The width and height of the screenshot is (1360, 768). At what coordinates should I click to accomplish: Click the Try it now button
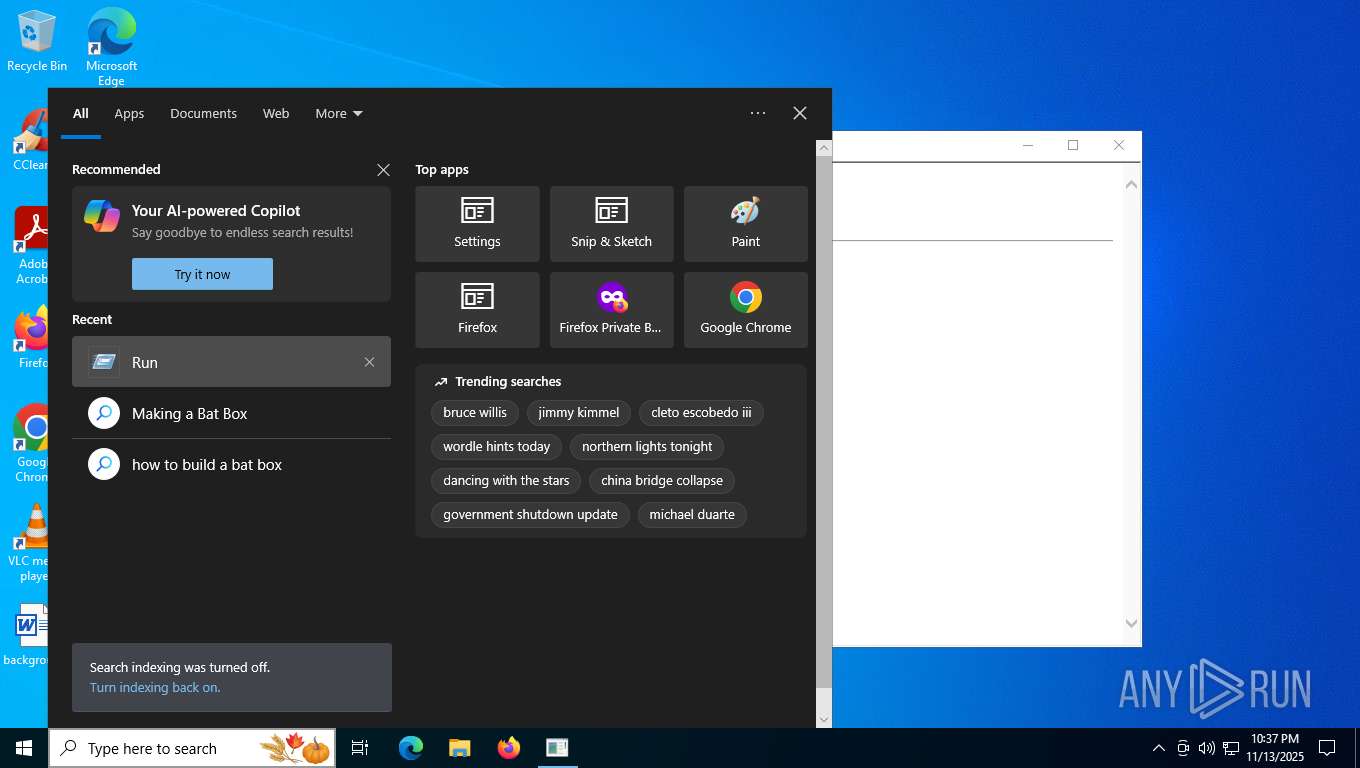202,274
